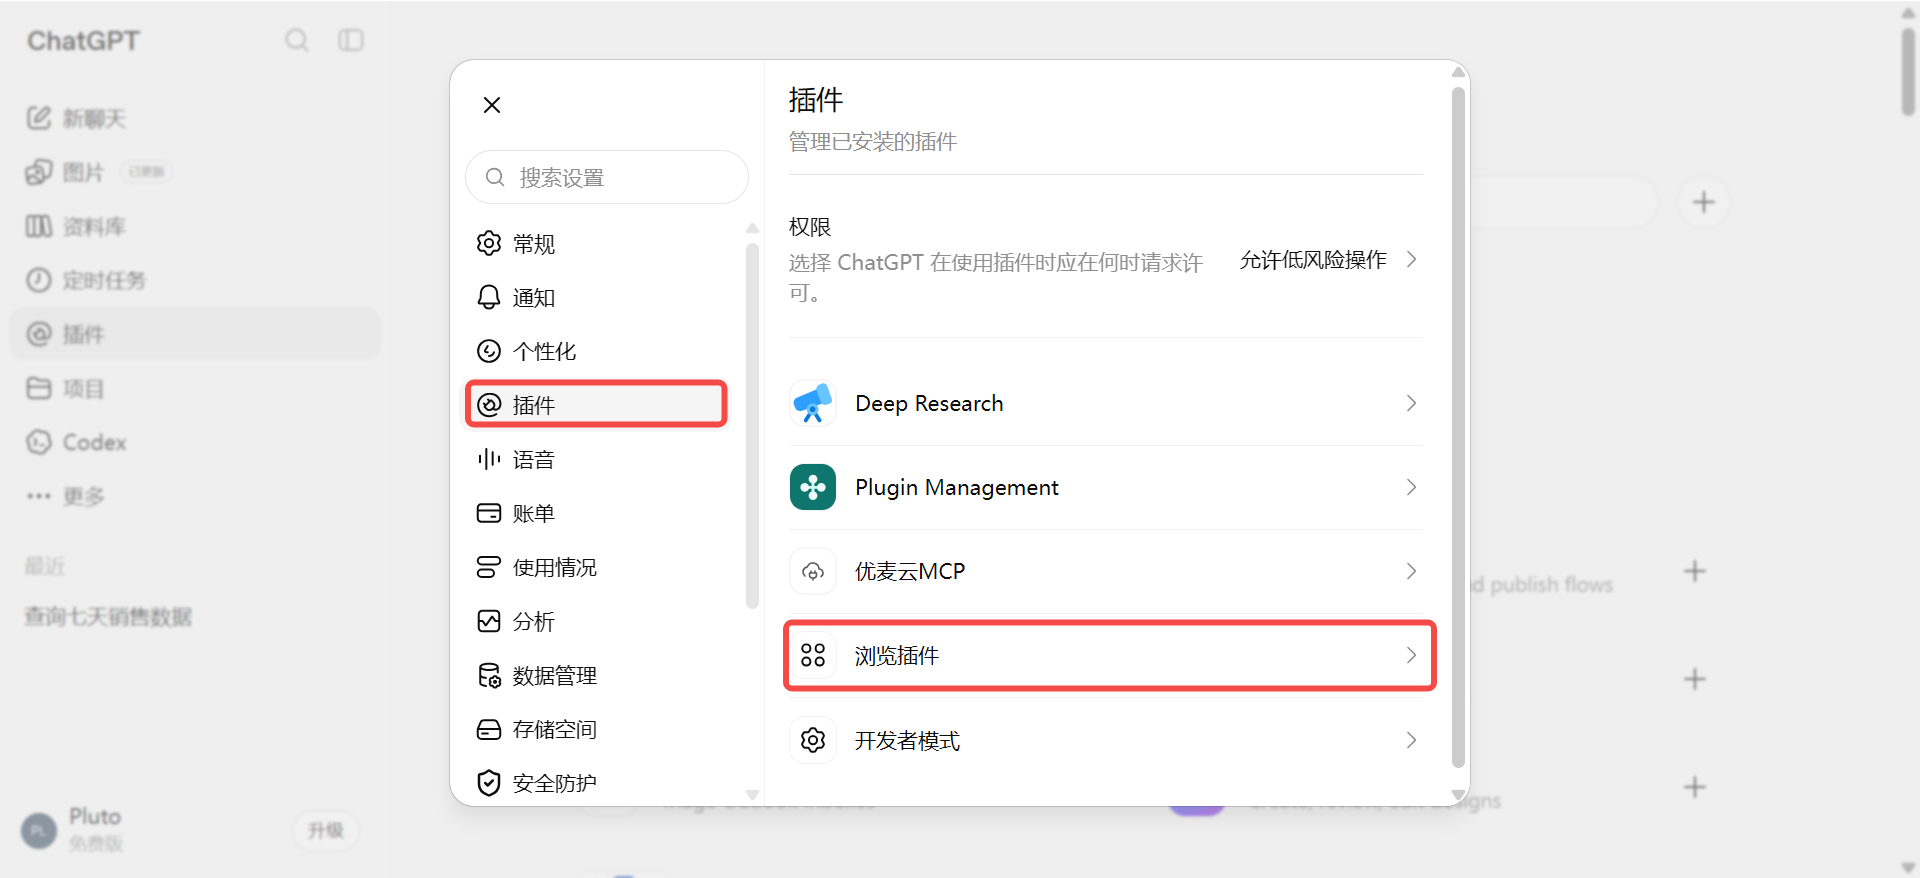This screenshot has height=878, width=1920.
Task: Click the 安全防护 shield icon
Action: click(x=489, y=783)
